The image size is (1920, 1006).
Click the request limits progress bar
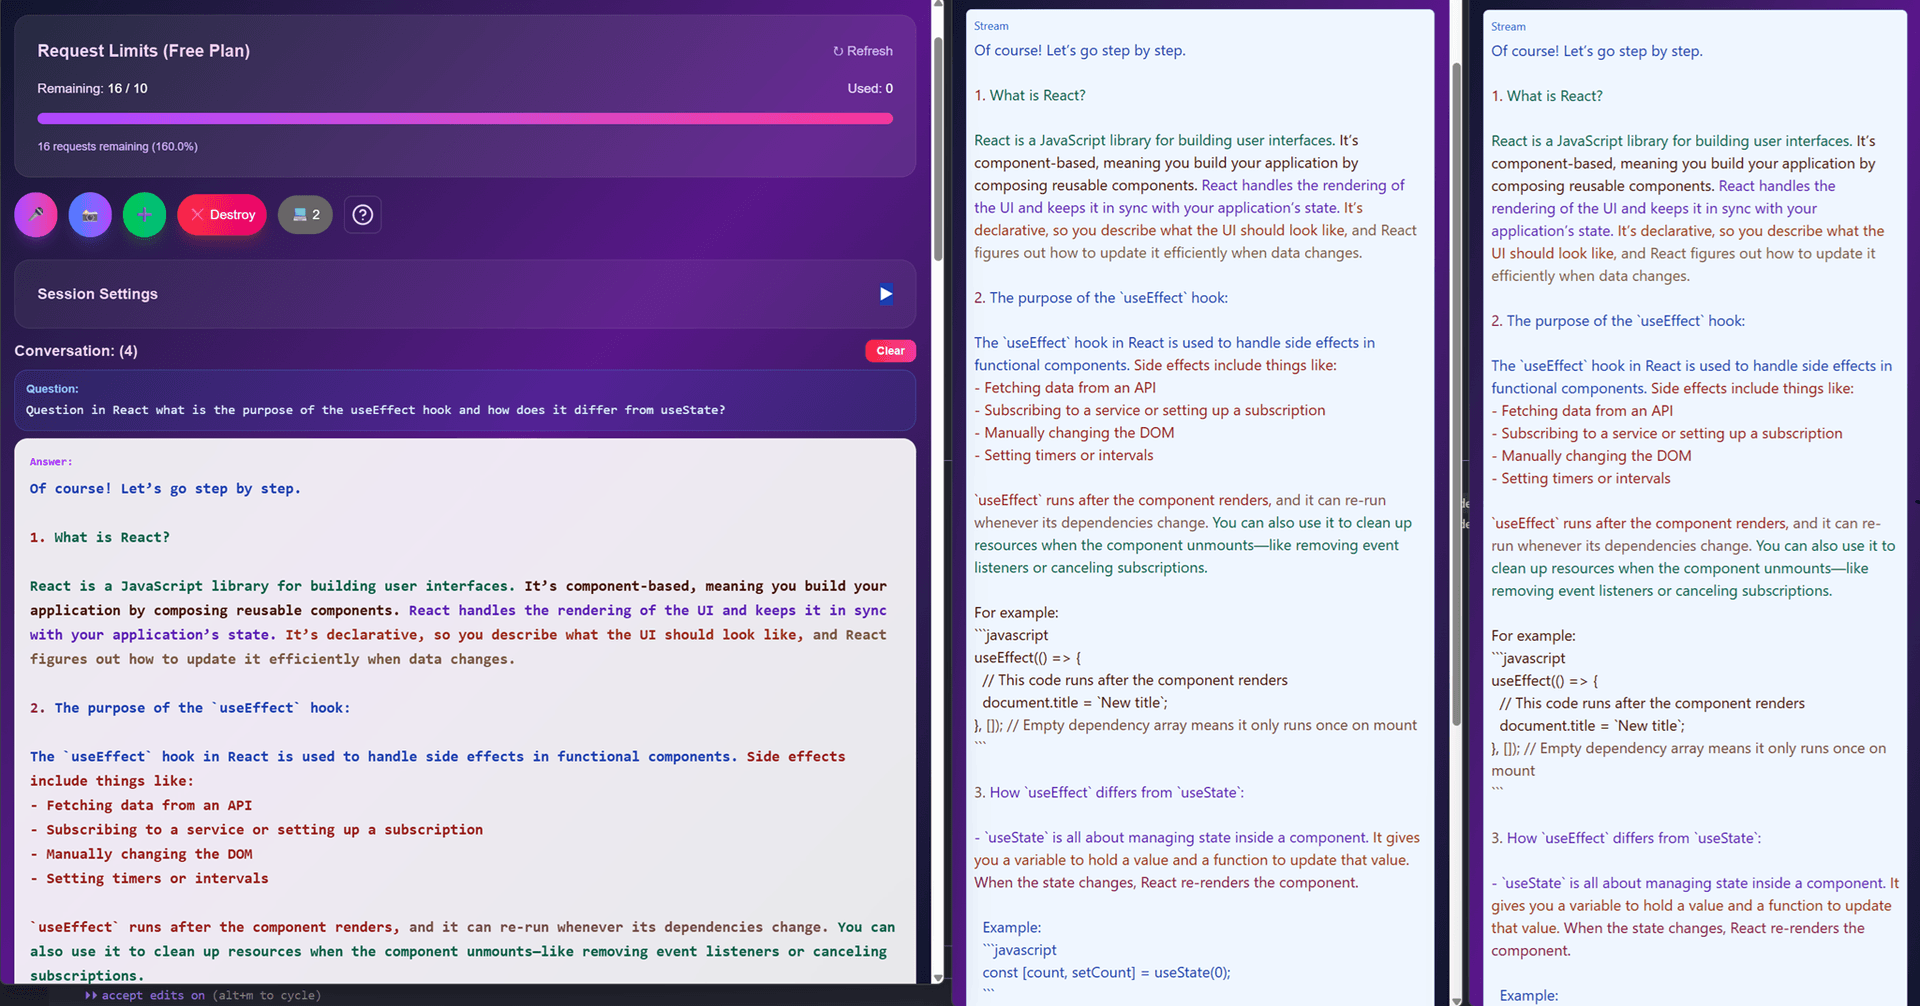point(465,118)
